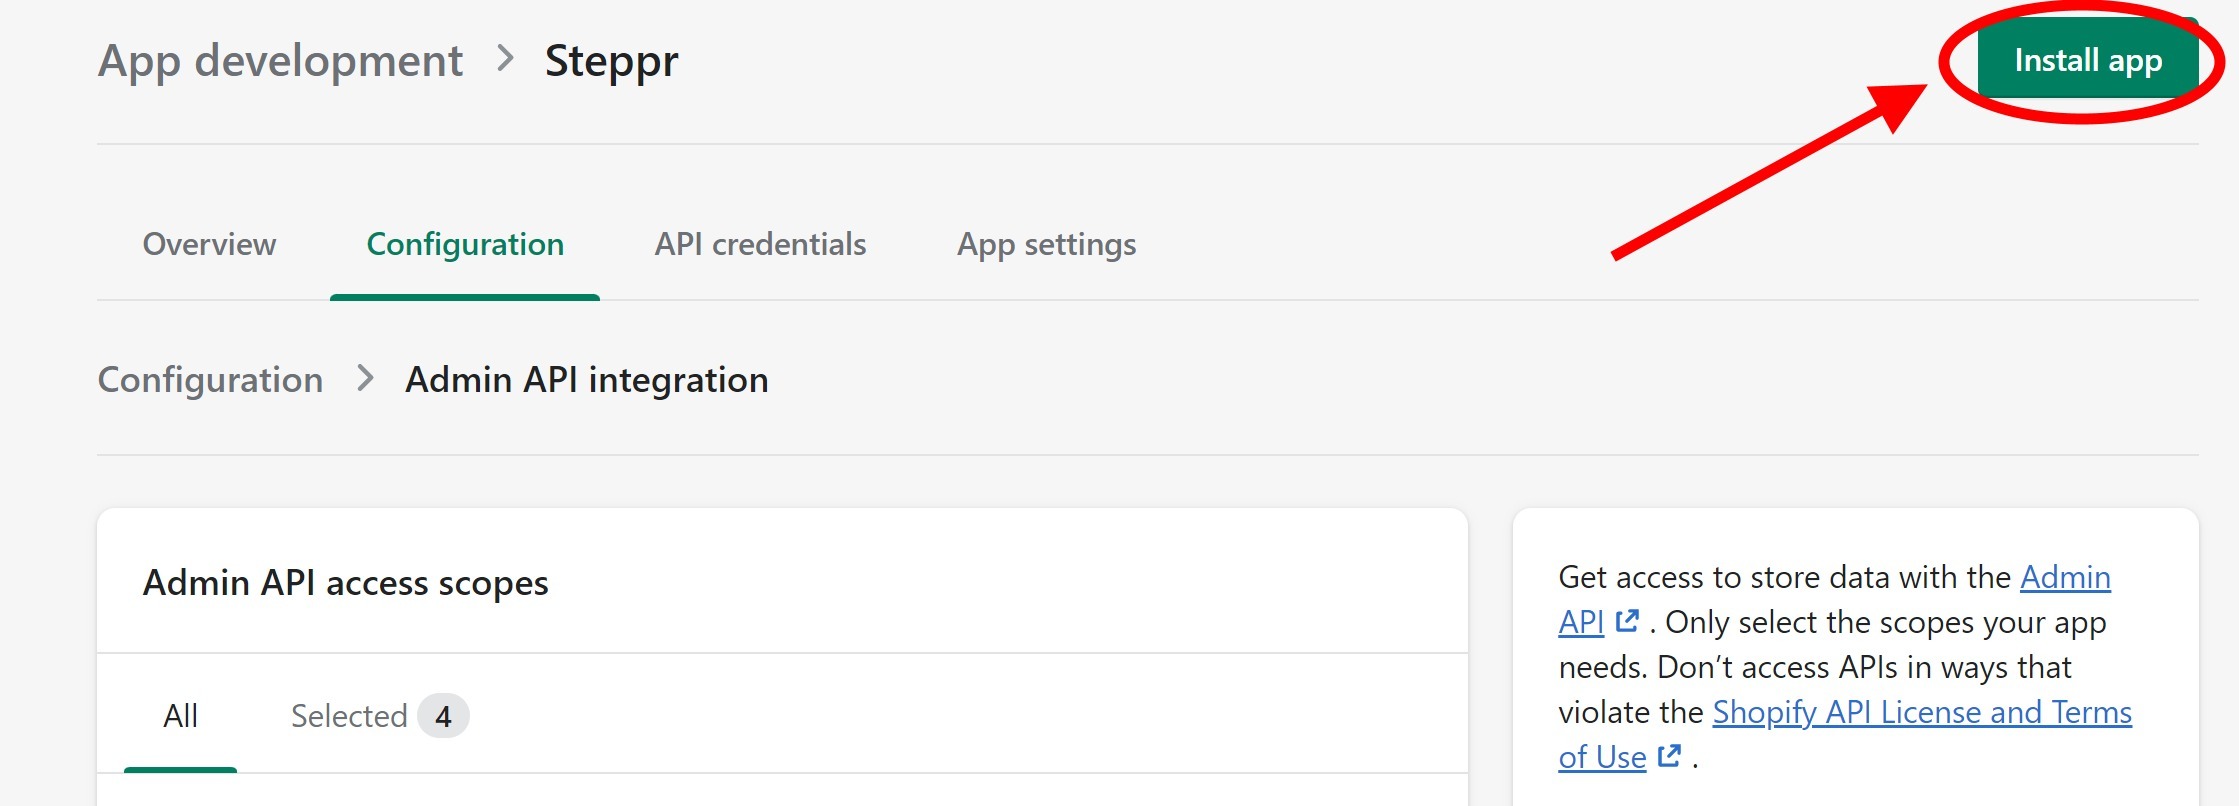Click the scopes guidance paragraph text

pyautogui.click(x=1845, y=667)
